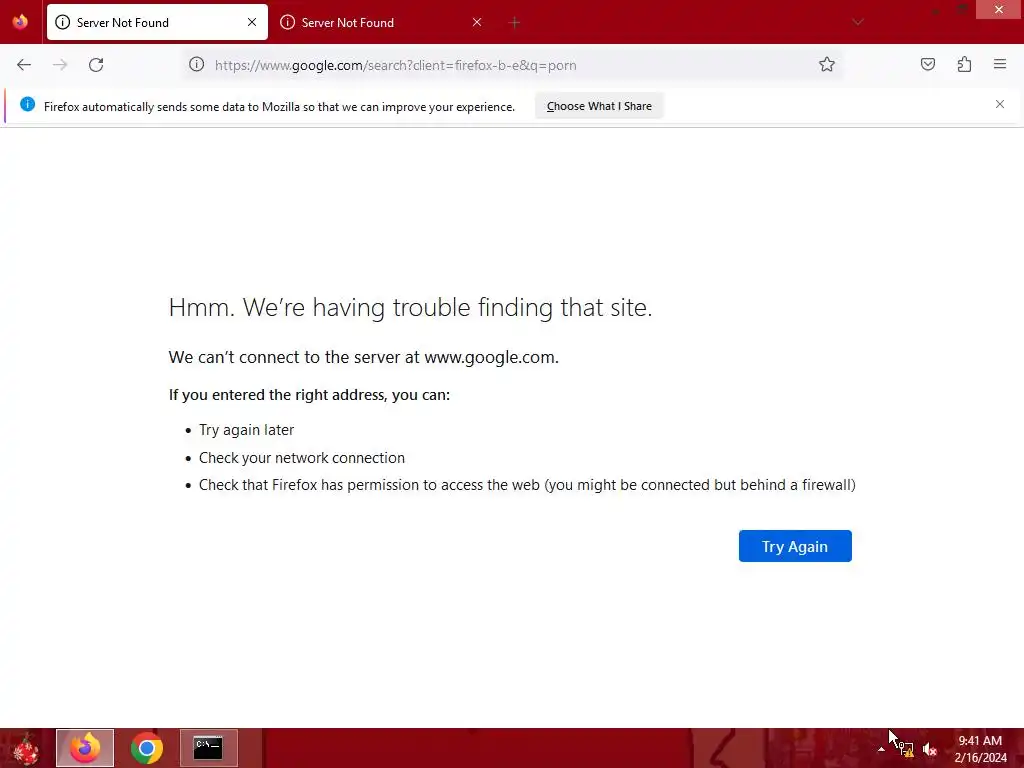The image size is (1024, 768).
Task: Open the clock showing 9:41 AM
Action: 980,749
